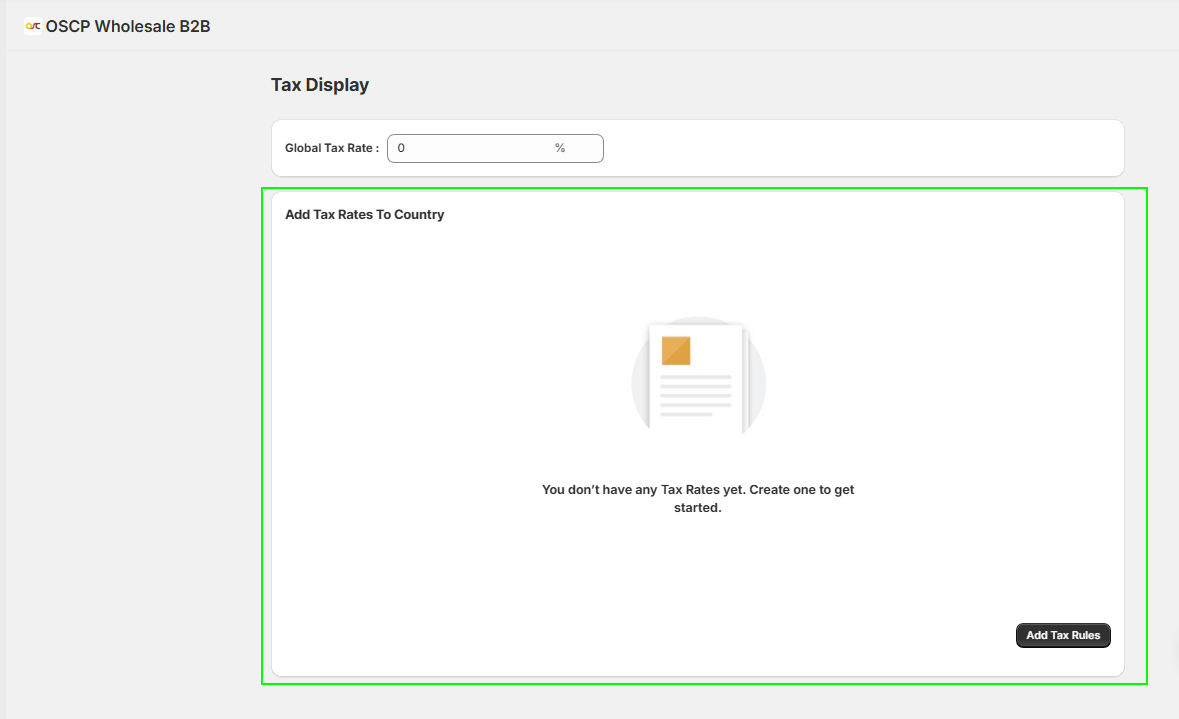Click inside the Global Tax Rate box

470,148
